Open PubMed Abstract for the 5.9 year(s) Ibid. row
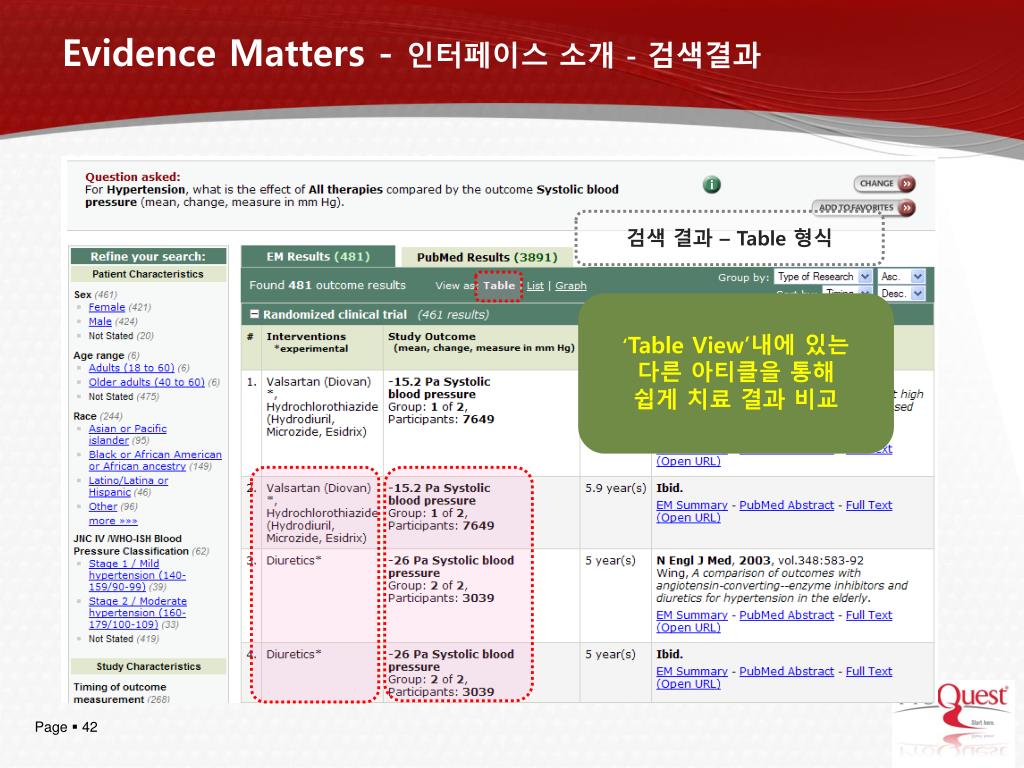The width and height of the screenshot is (1024, 768). pyautogui.click(x=786, y=505)
